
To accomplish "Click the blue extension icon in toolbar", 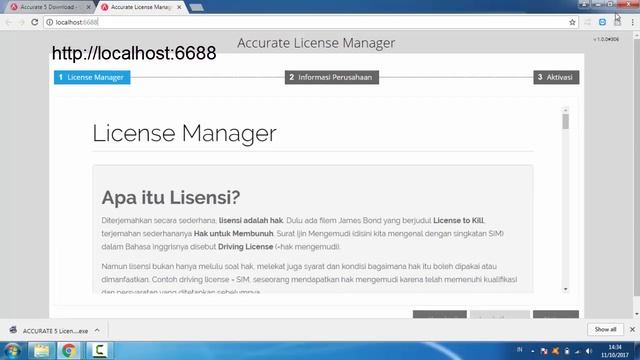I will point(602,22).
